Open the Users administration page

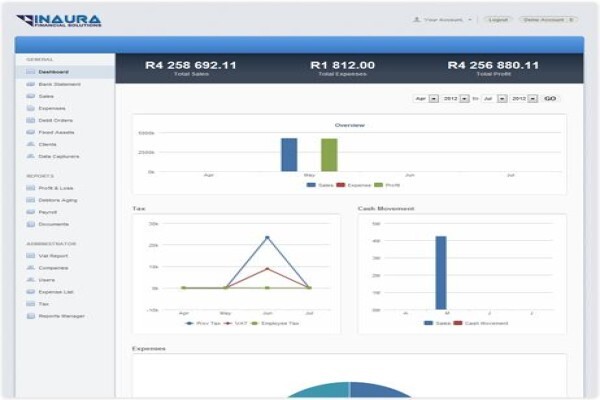point(47,280)
